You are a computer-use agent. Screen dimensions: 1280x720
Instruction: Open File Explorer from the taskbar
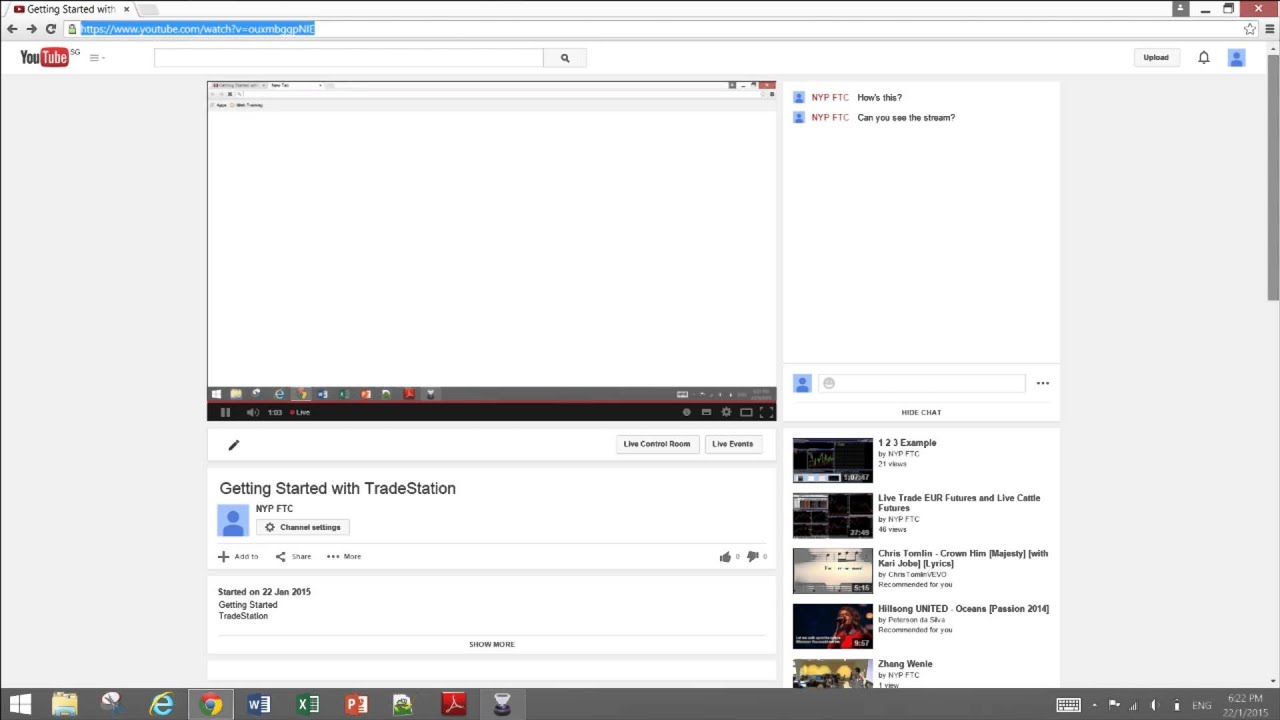[64, 705]
